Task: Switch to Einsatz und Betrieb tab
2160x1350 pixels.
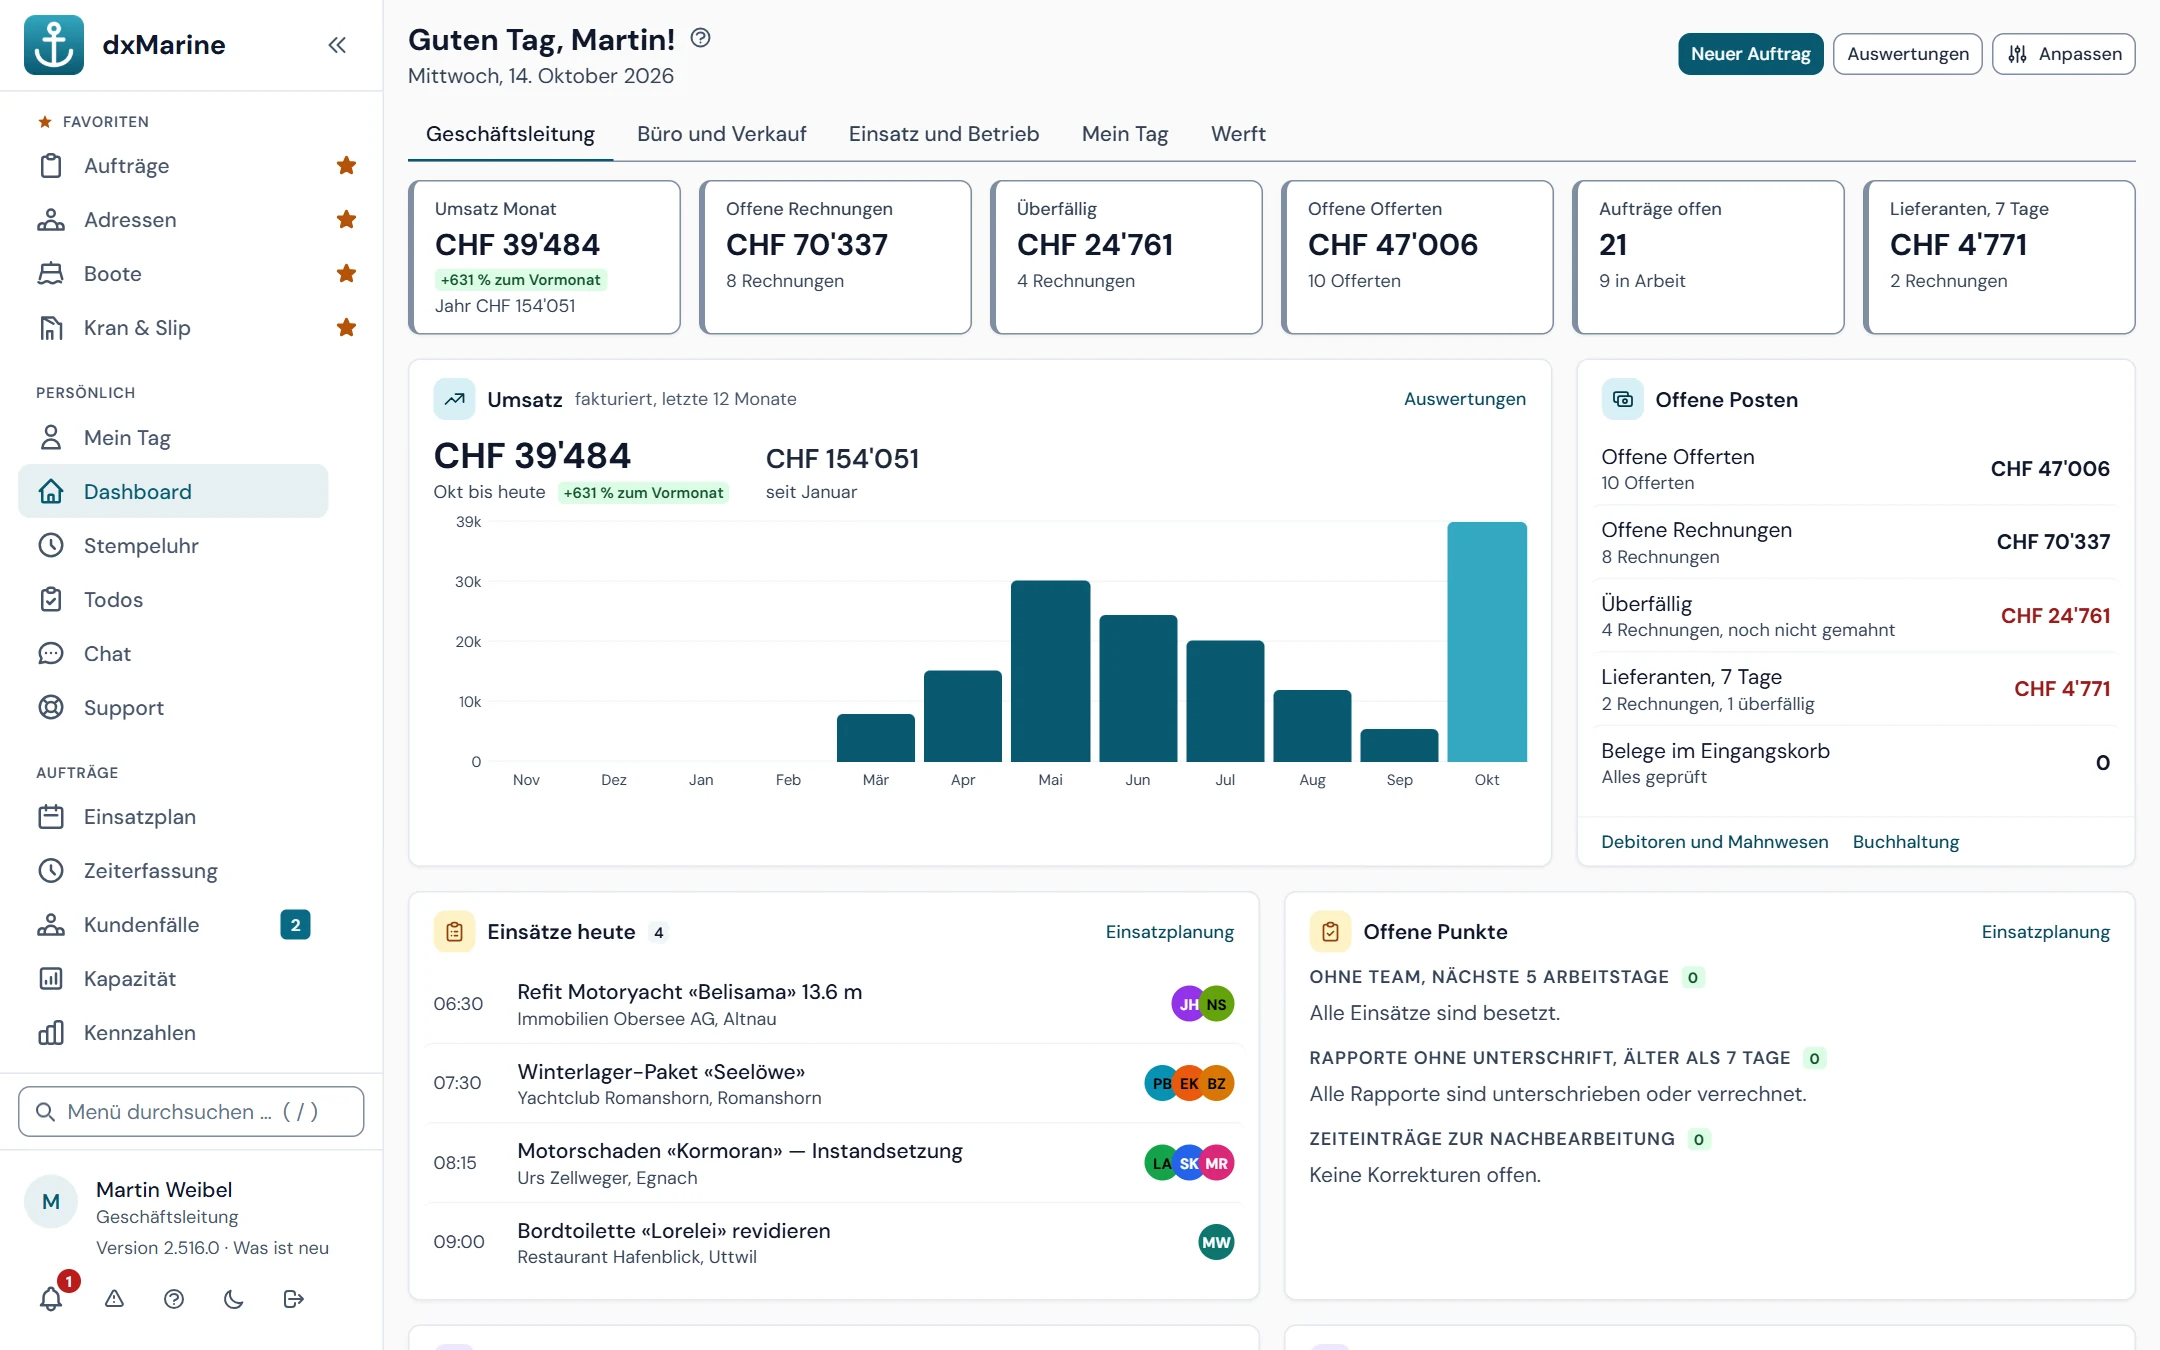Action: tap(943, 134)
